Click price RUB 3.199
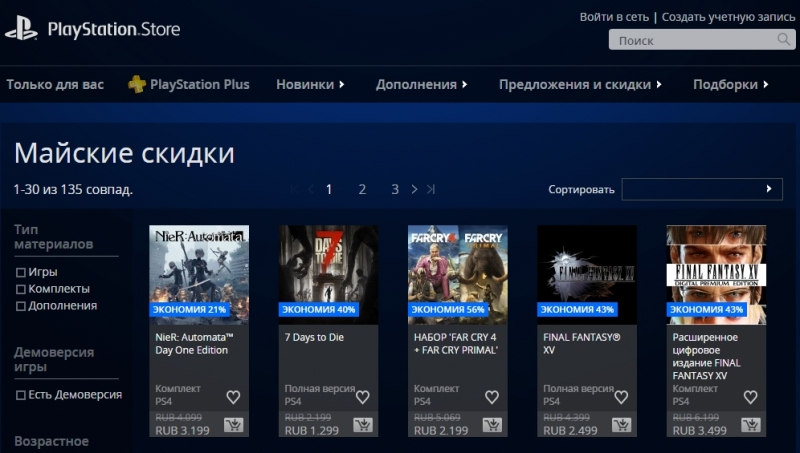The width and height of the screenshot is (800, 453). click(182, 431)
